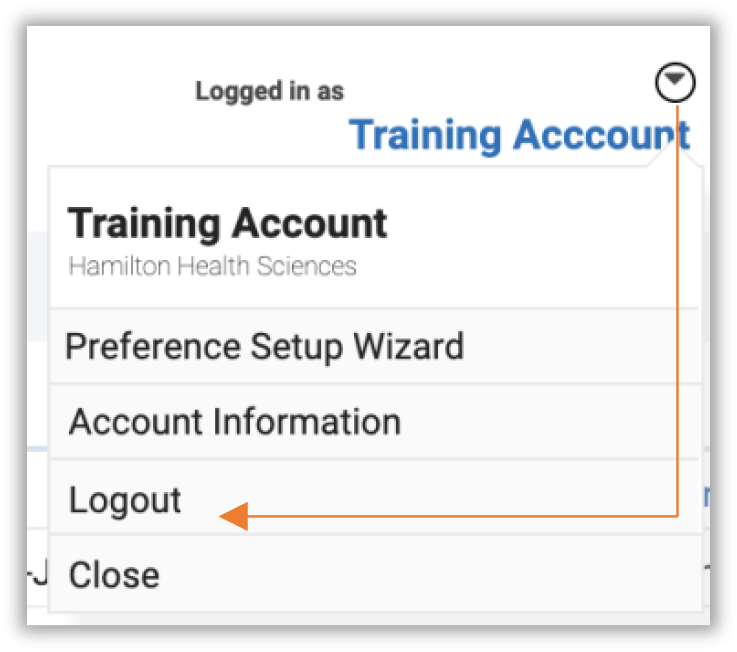
Task: Log out of the Training Account
Action: (125, 500)
